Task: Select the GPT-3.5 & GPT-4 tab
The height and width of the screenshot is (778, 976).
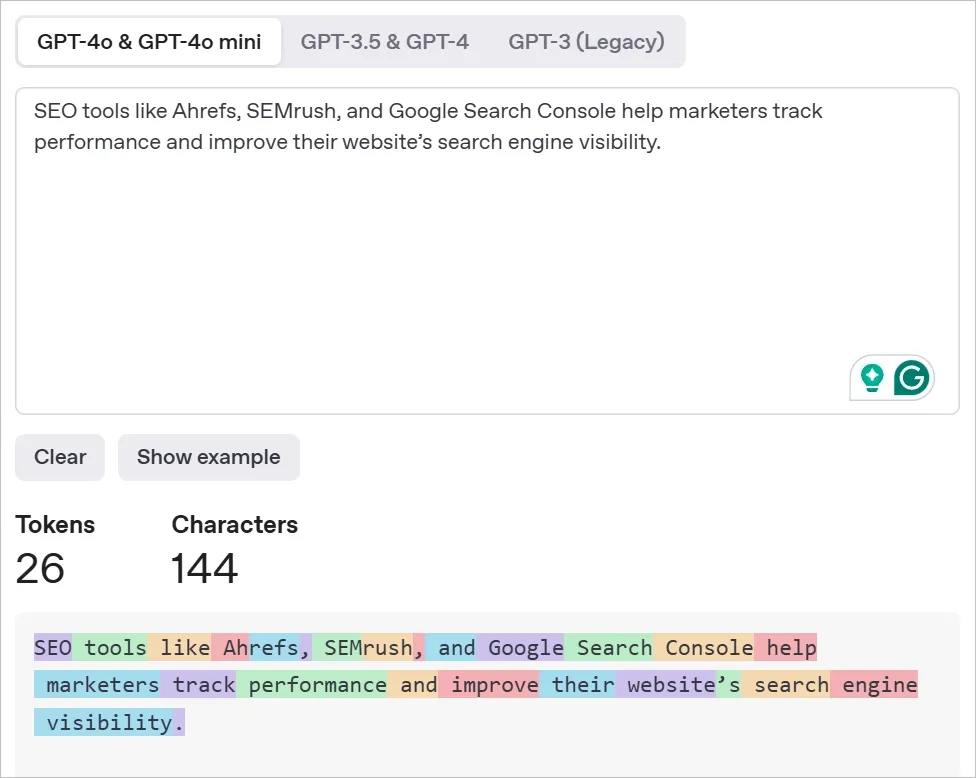Action: (385, 42)
